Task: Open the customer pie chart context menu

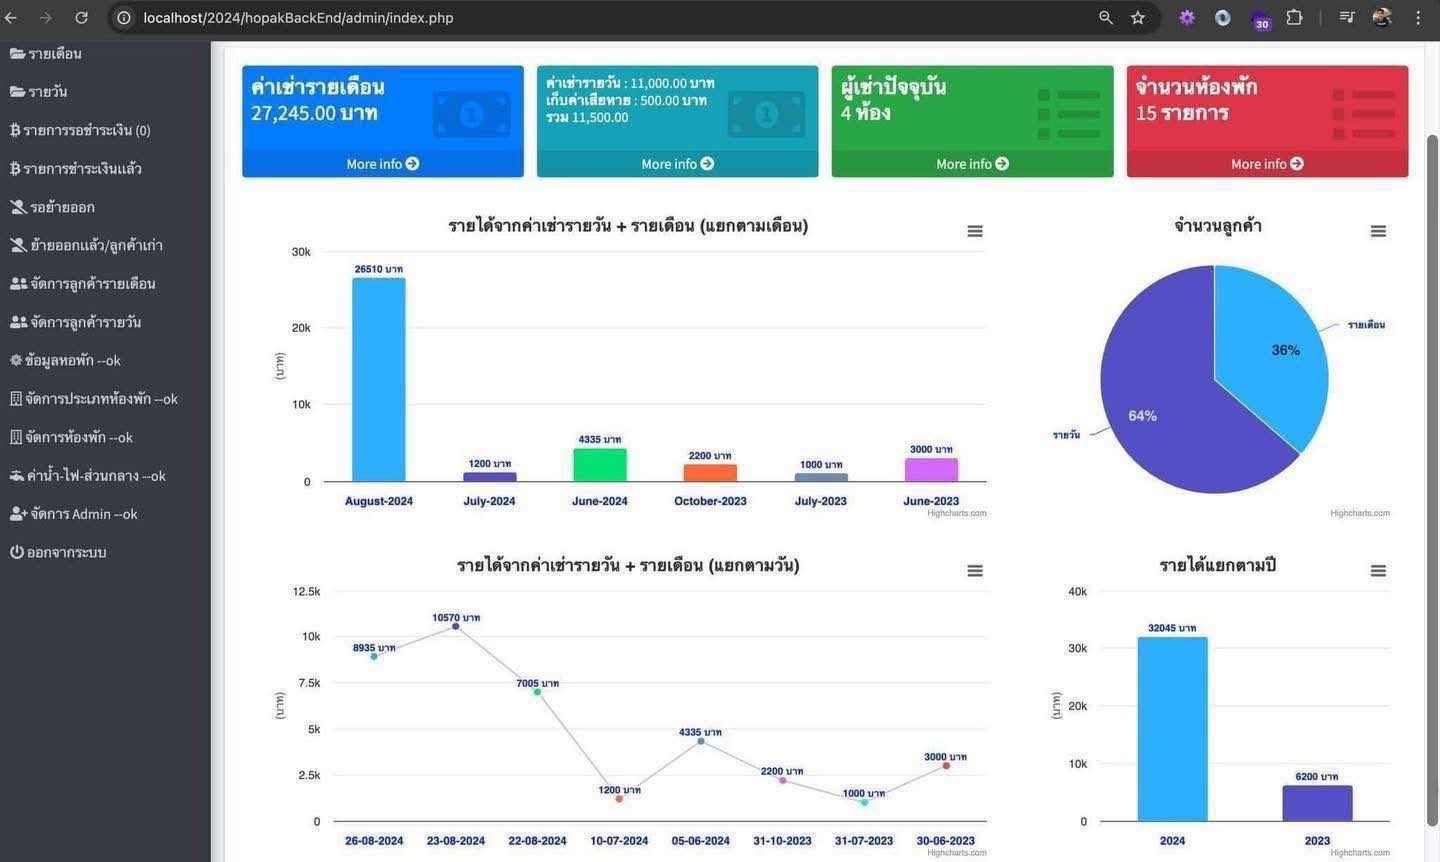Action: [x=1378, y=231]
